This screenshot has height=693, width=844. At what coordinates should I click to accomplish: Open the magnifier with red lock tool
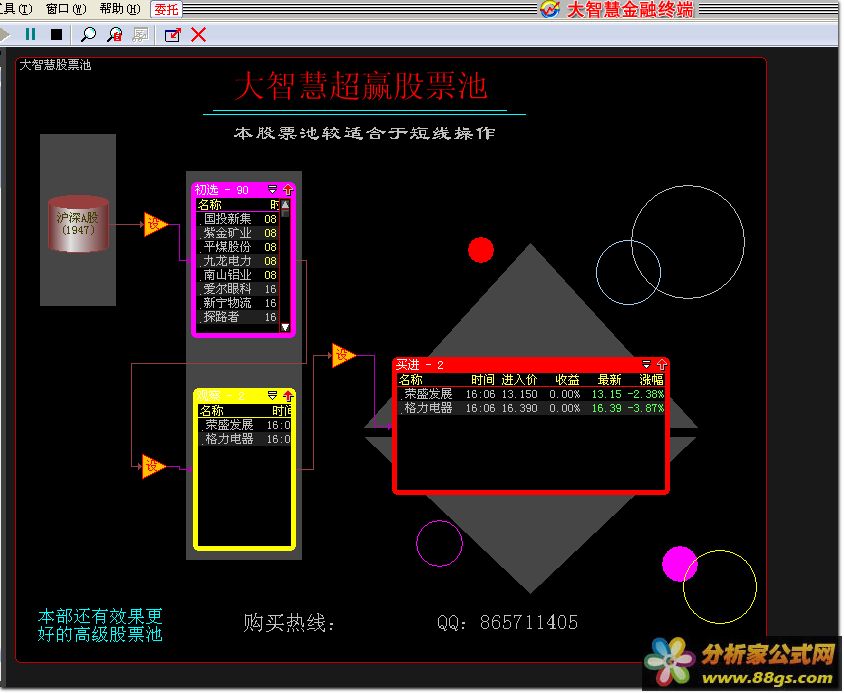[115, 35]
